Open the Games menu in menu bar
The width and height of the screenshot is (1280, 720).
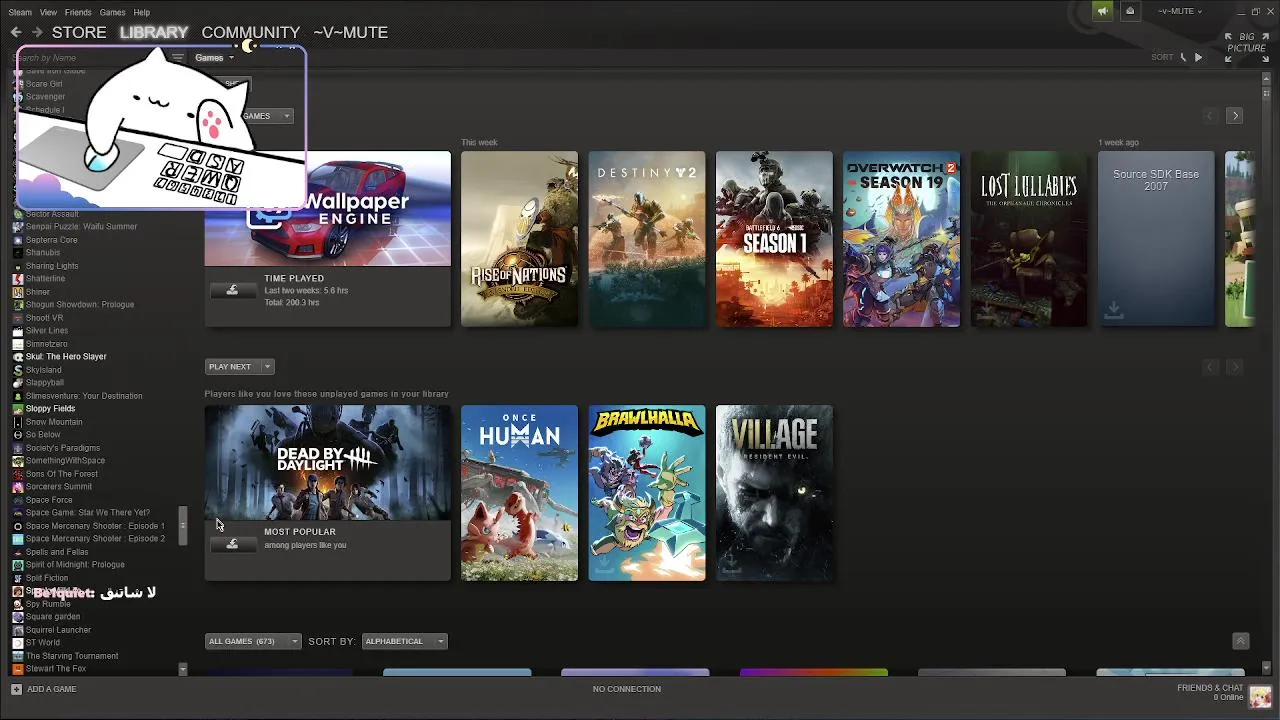pos(112,12)
